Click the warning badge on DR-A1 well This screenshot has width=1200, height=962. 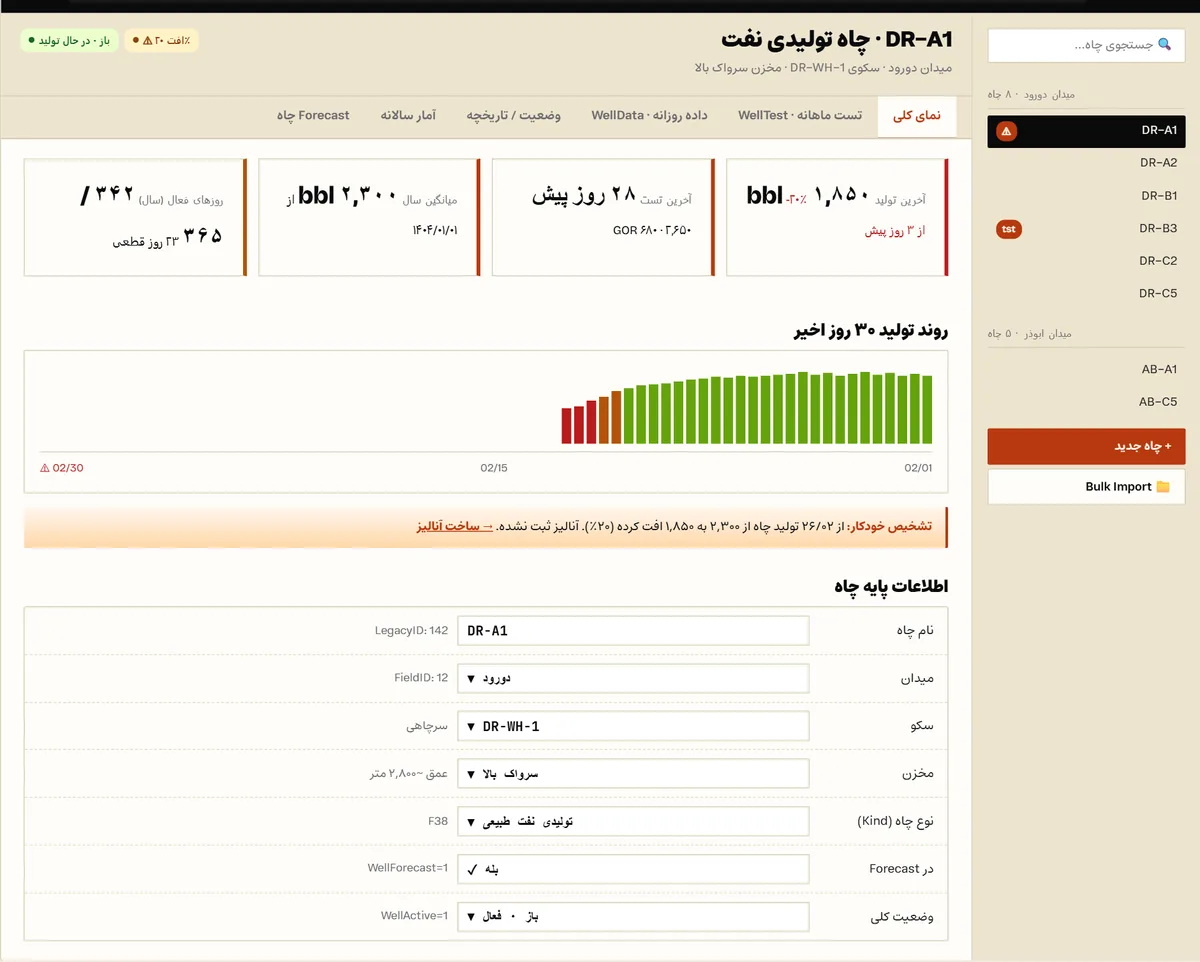pos(1007,131)
